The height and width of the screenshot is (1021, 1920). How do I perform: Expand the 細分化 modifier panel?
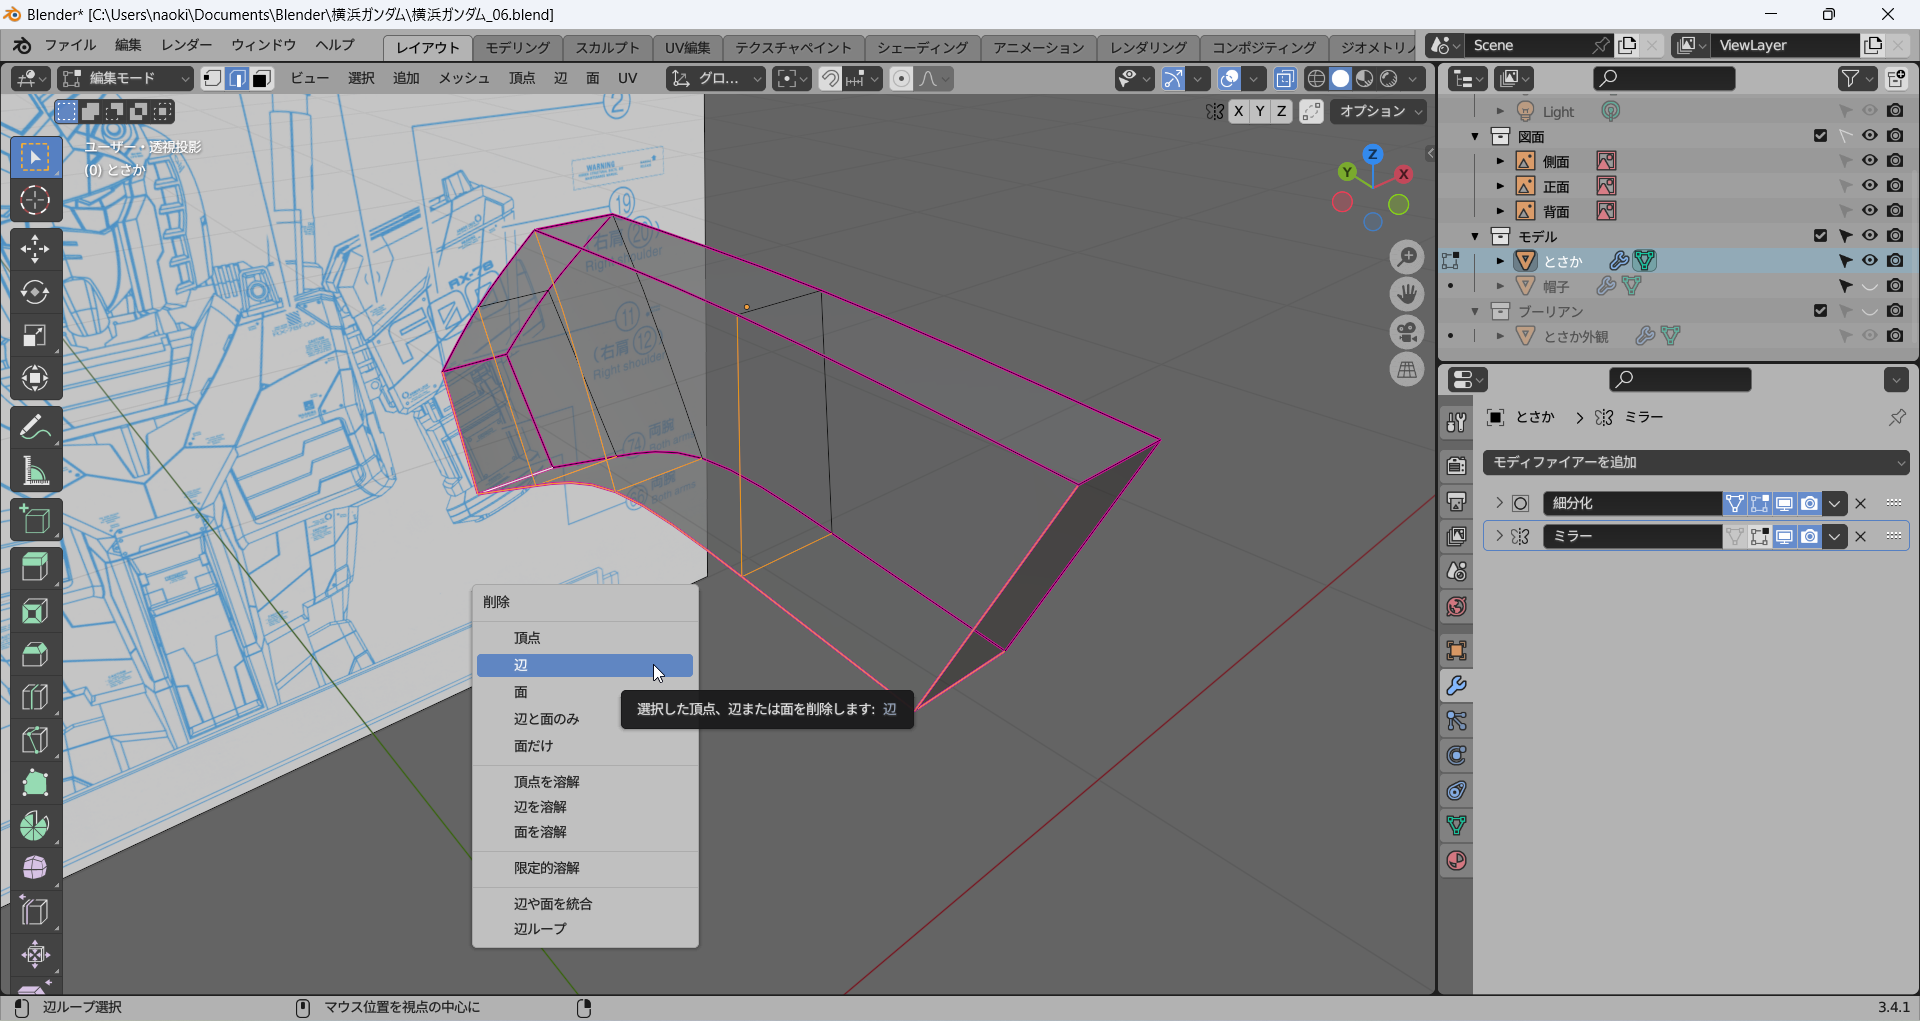click(1499, 503)
